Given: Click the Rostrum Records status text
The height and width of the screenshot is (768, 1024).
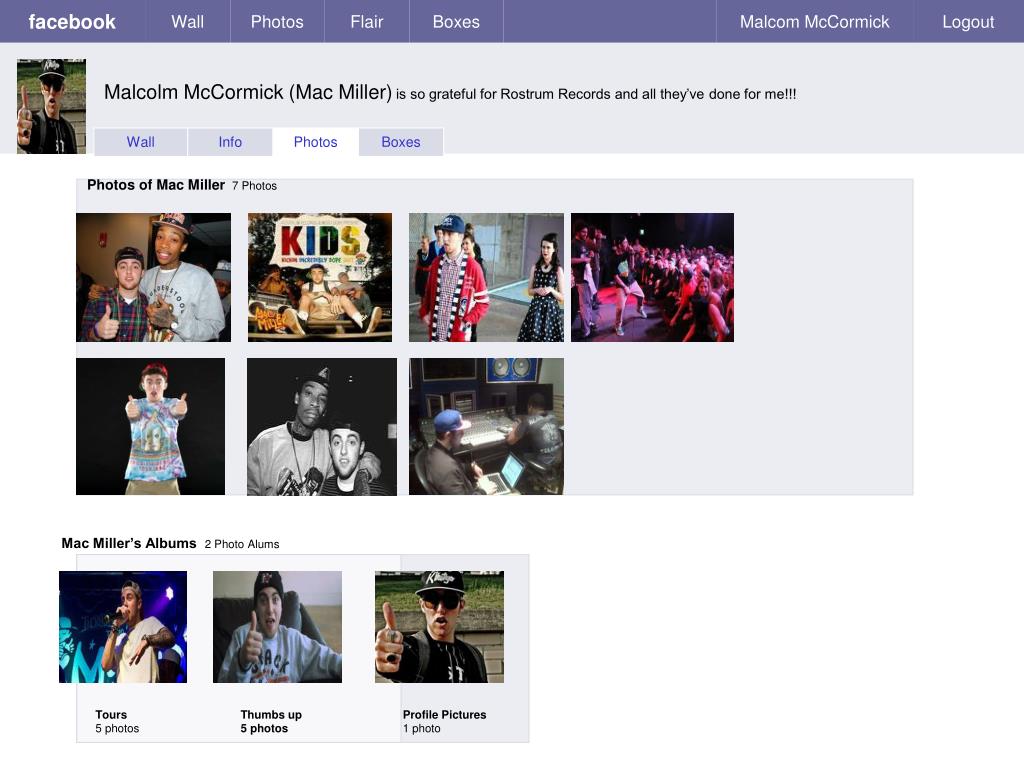Looking at the screenshot, I should click(x=596, y=94).
